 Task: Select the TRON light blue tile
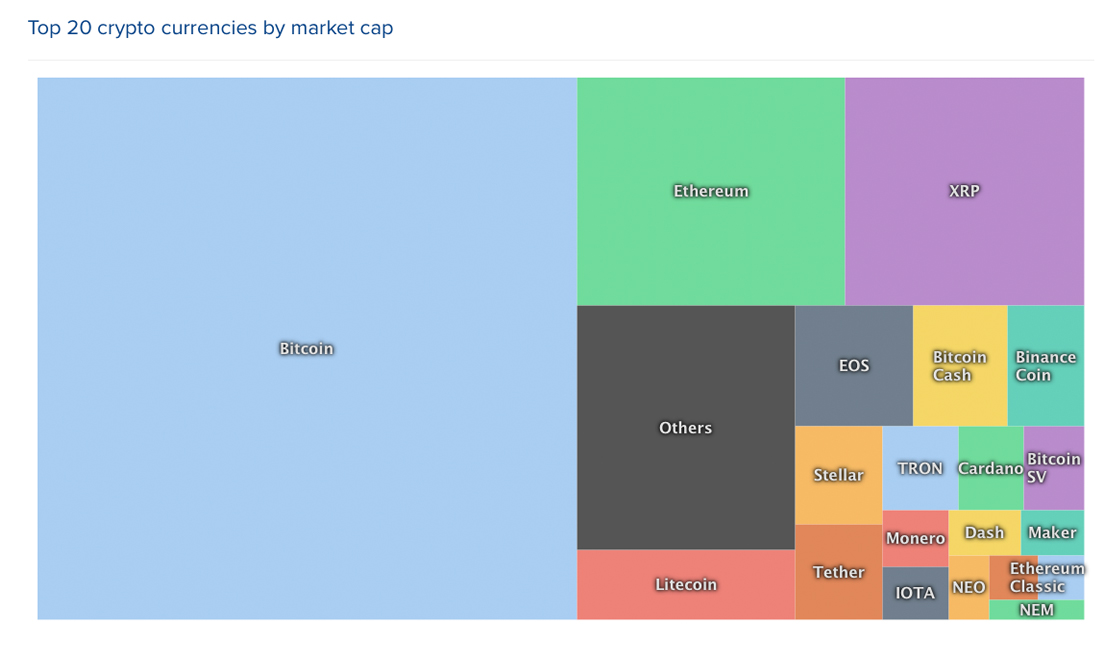(919, 468)
